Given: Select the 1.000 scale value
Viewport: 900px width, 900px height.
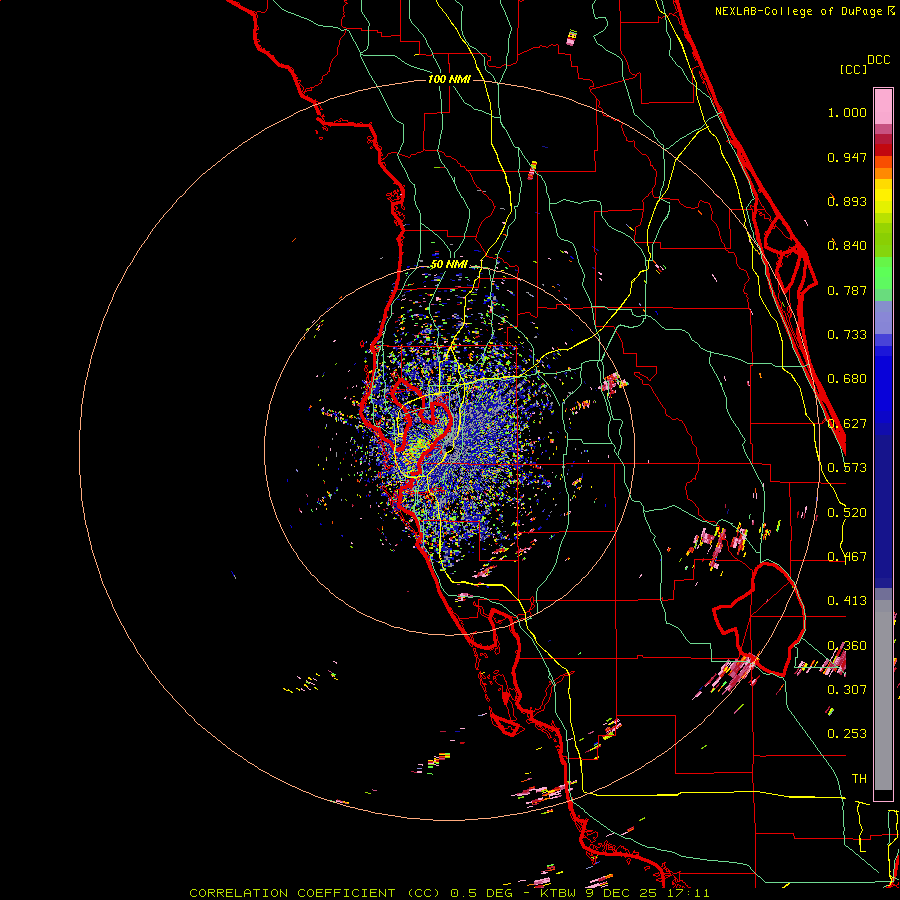Looking at the screenshot, I should 847,112.
